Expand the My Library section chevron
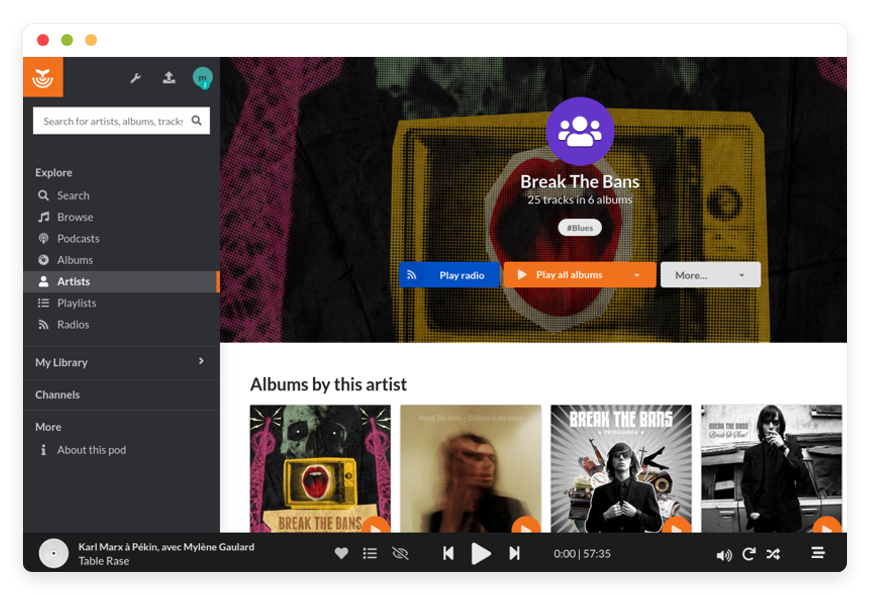The height and width of the screenshot is (595, 870). (x=201, y=361)
